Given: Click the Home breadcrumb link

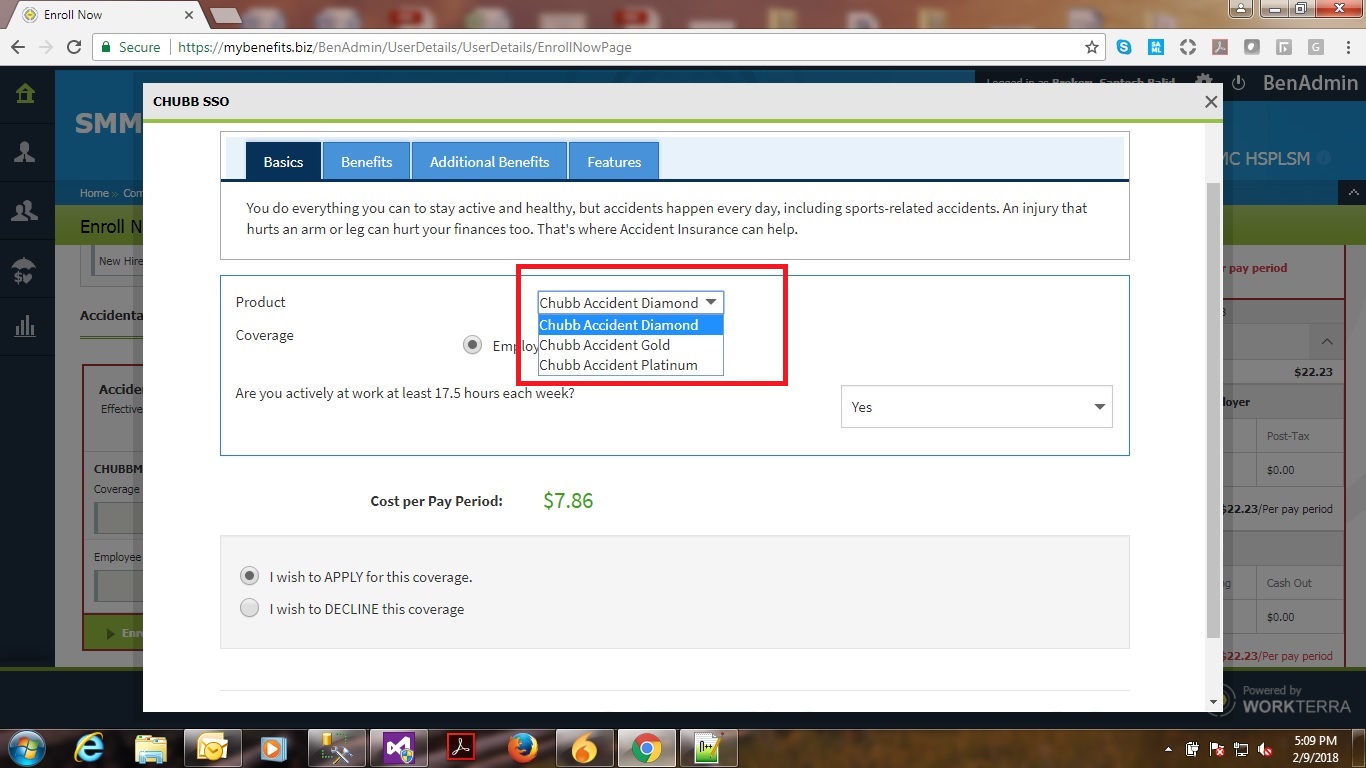Looking at the screenshot, I should click(94, 193).
